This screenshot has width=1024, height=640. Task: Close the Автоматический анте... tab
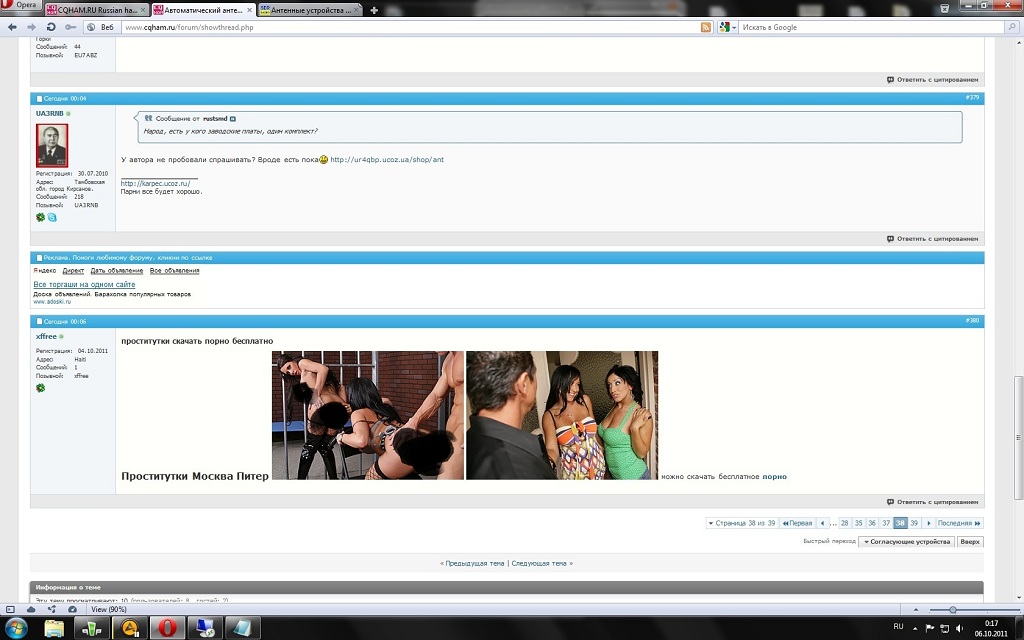click(249, 10)
